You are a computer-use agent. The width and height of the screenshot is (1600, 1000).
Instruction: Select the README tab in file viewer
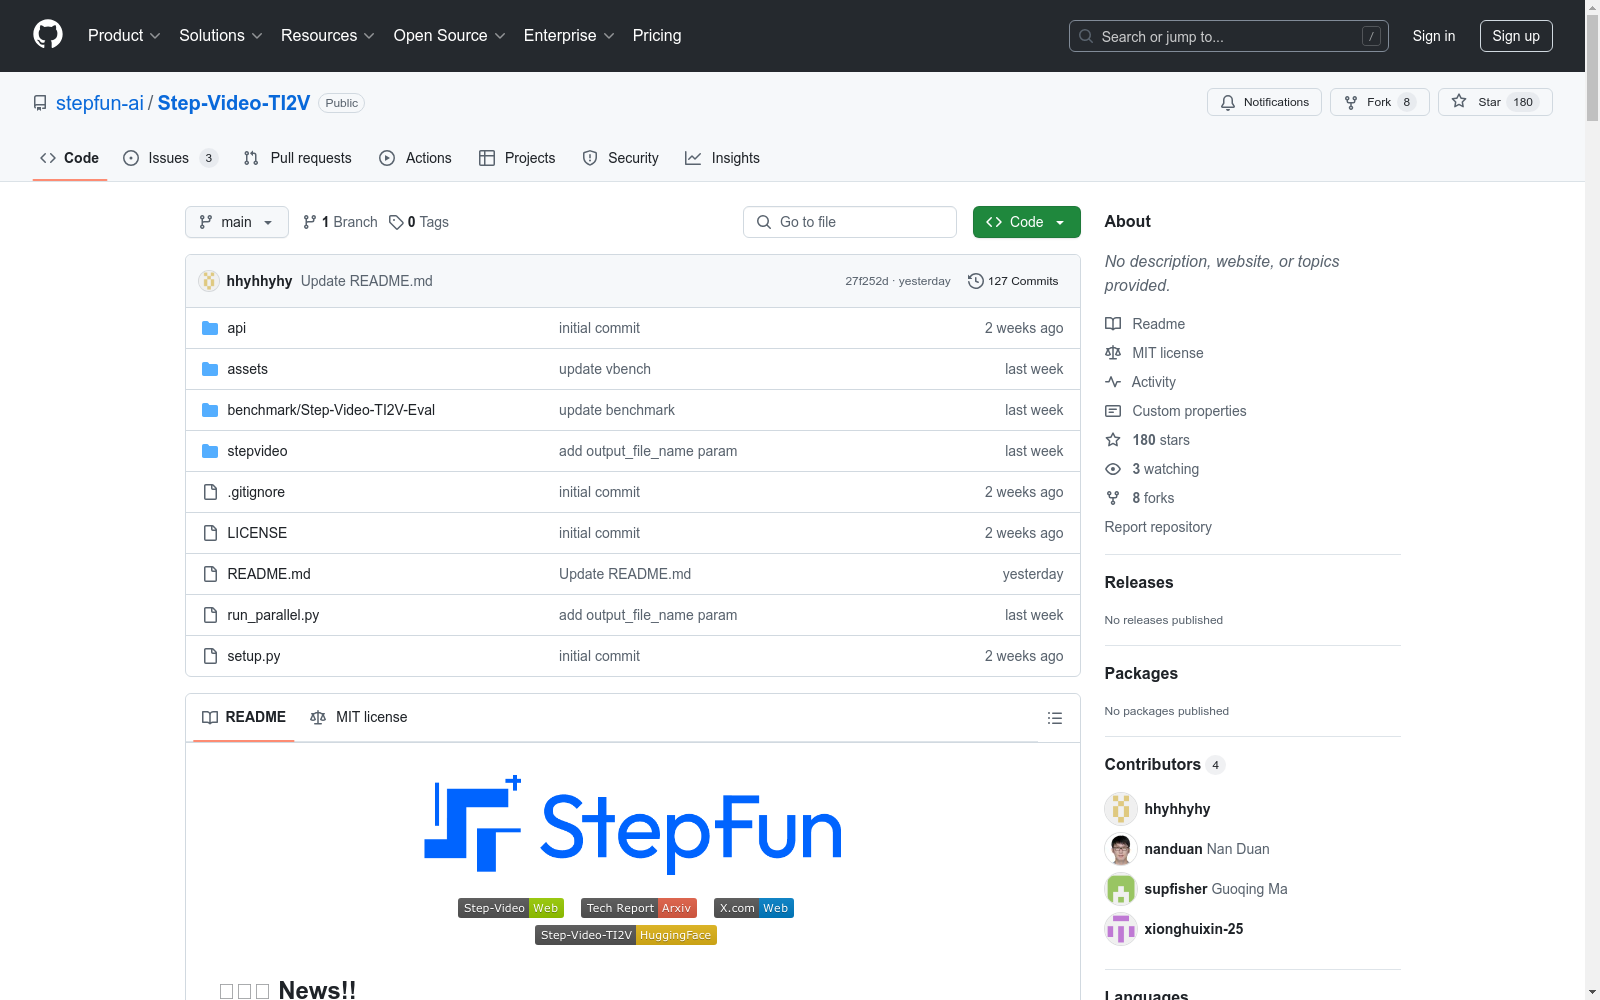coord(244,717)
